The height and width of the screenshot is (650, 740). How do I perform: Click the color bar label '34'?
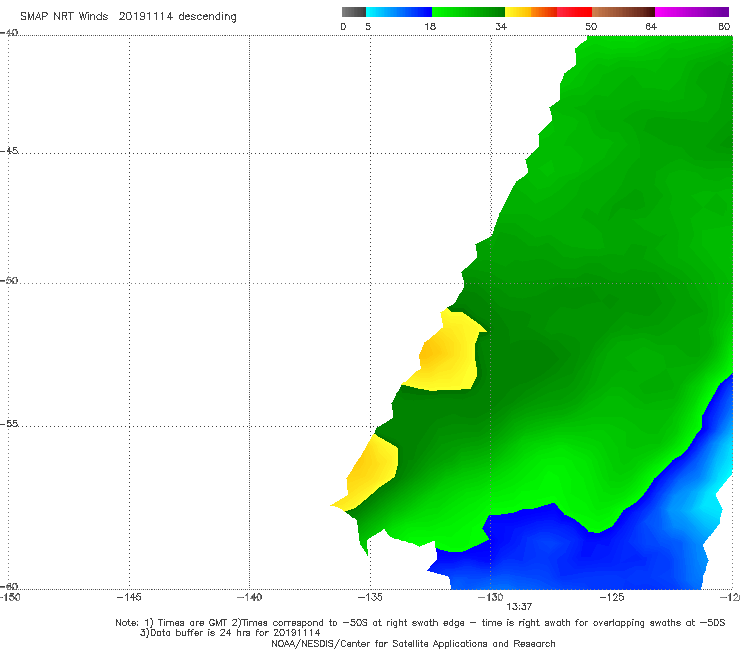pyautogui.click(x=501, y=27)
